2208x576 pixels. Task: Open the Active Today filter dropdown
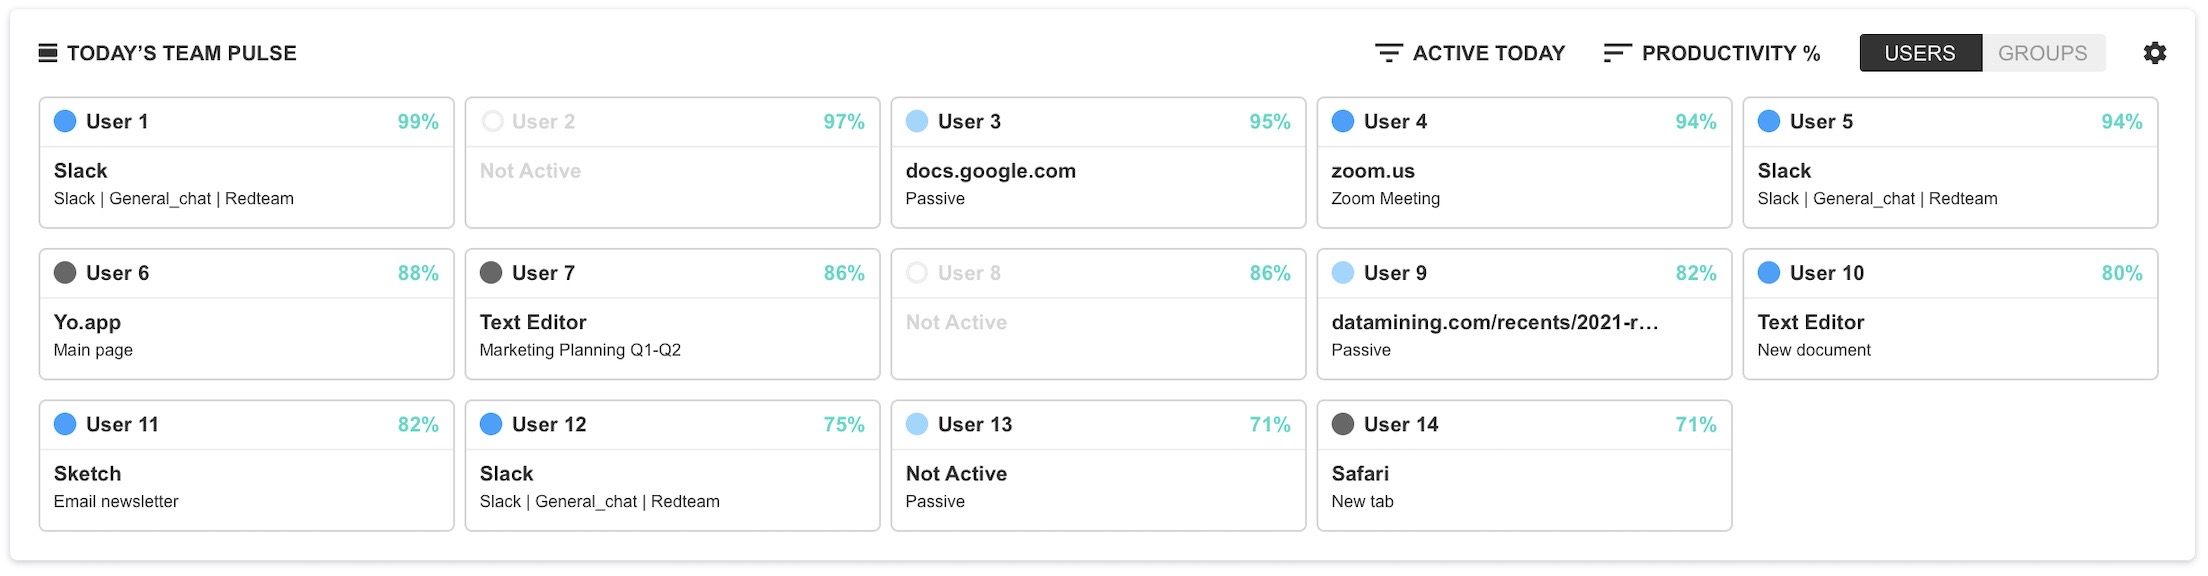click(1470, 53)
